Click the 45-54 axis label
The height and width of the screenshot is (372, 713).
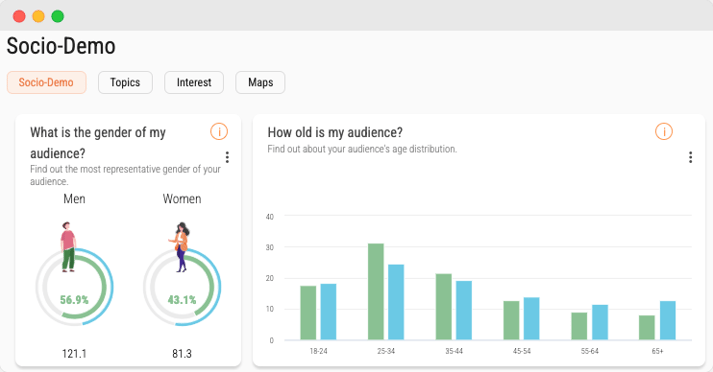point(522,351)
